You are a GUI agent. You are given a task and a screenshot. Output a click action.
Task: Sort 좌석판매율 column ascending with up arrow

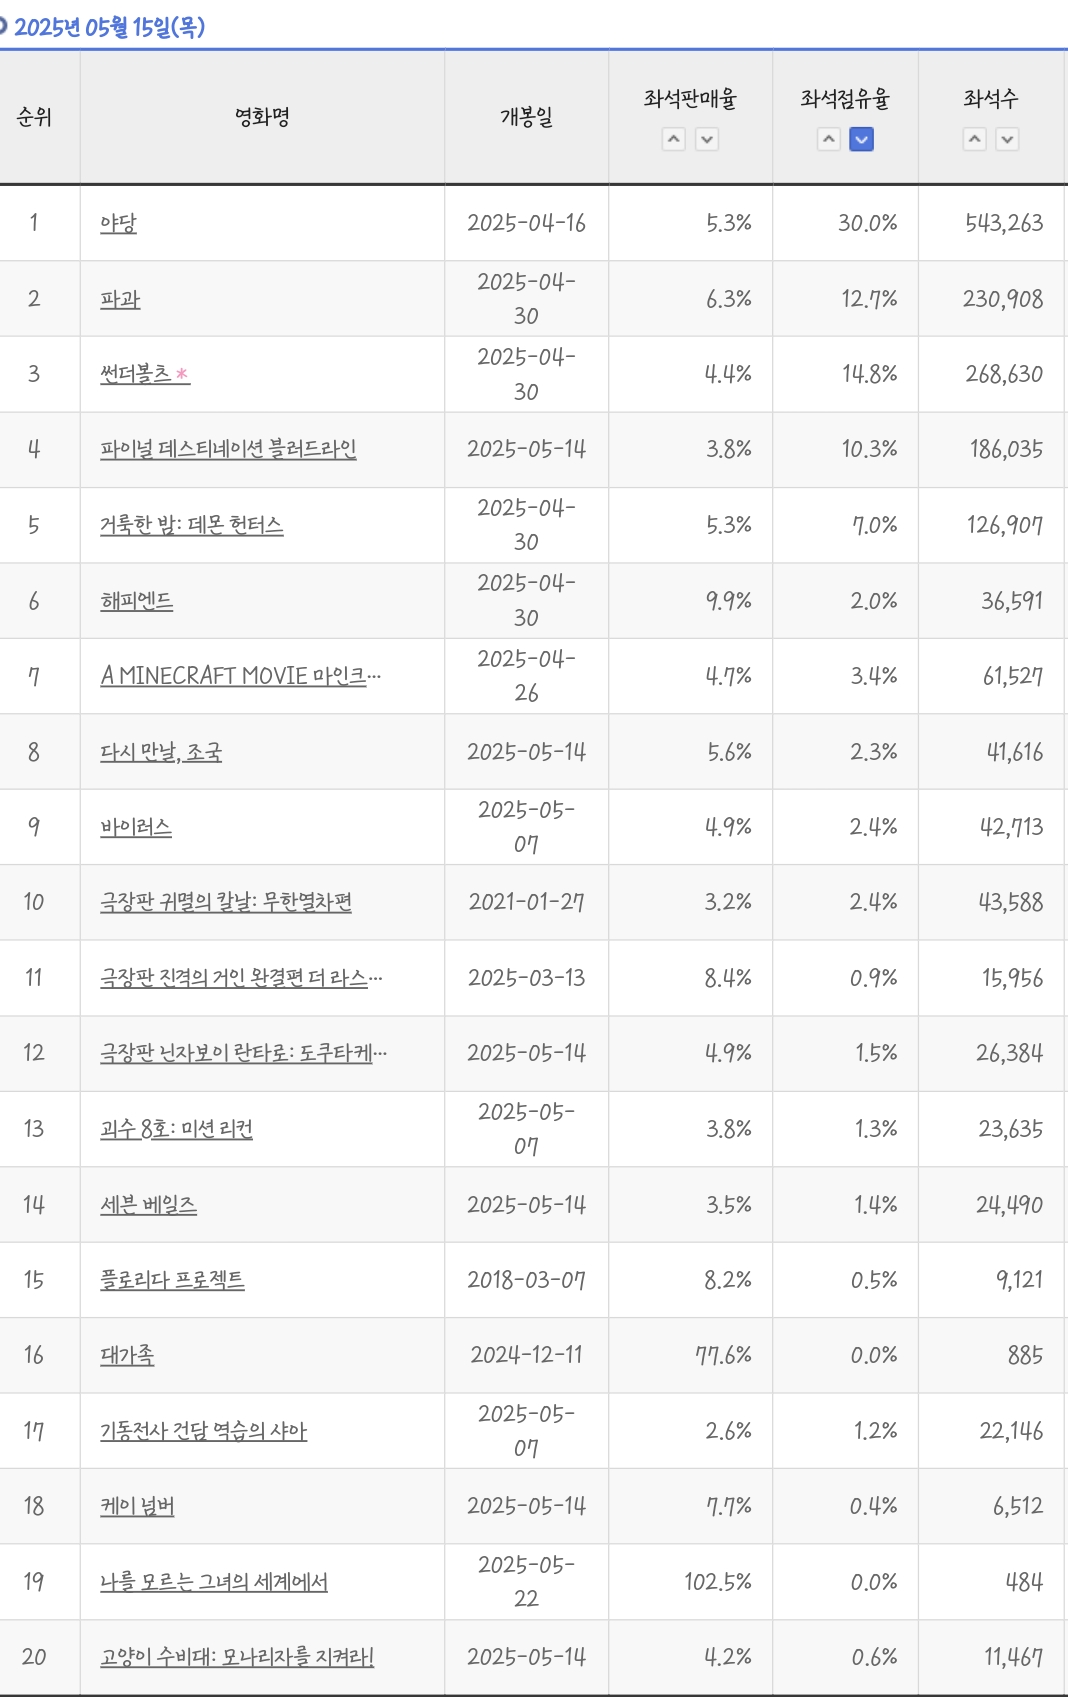point(674,140)
